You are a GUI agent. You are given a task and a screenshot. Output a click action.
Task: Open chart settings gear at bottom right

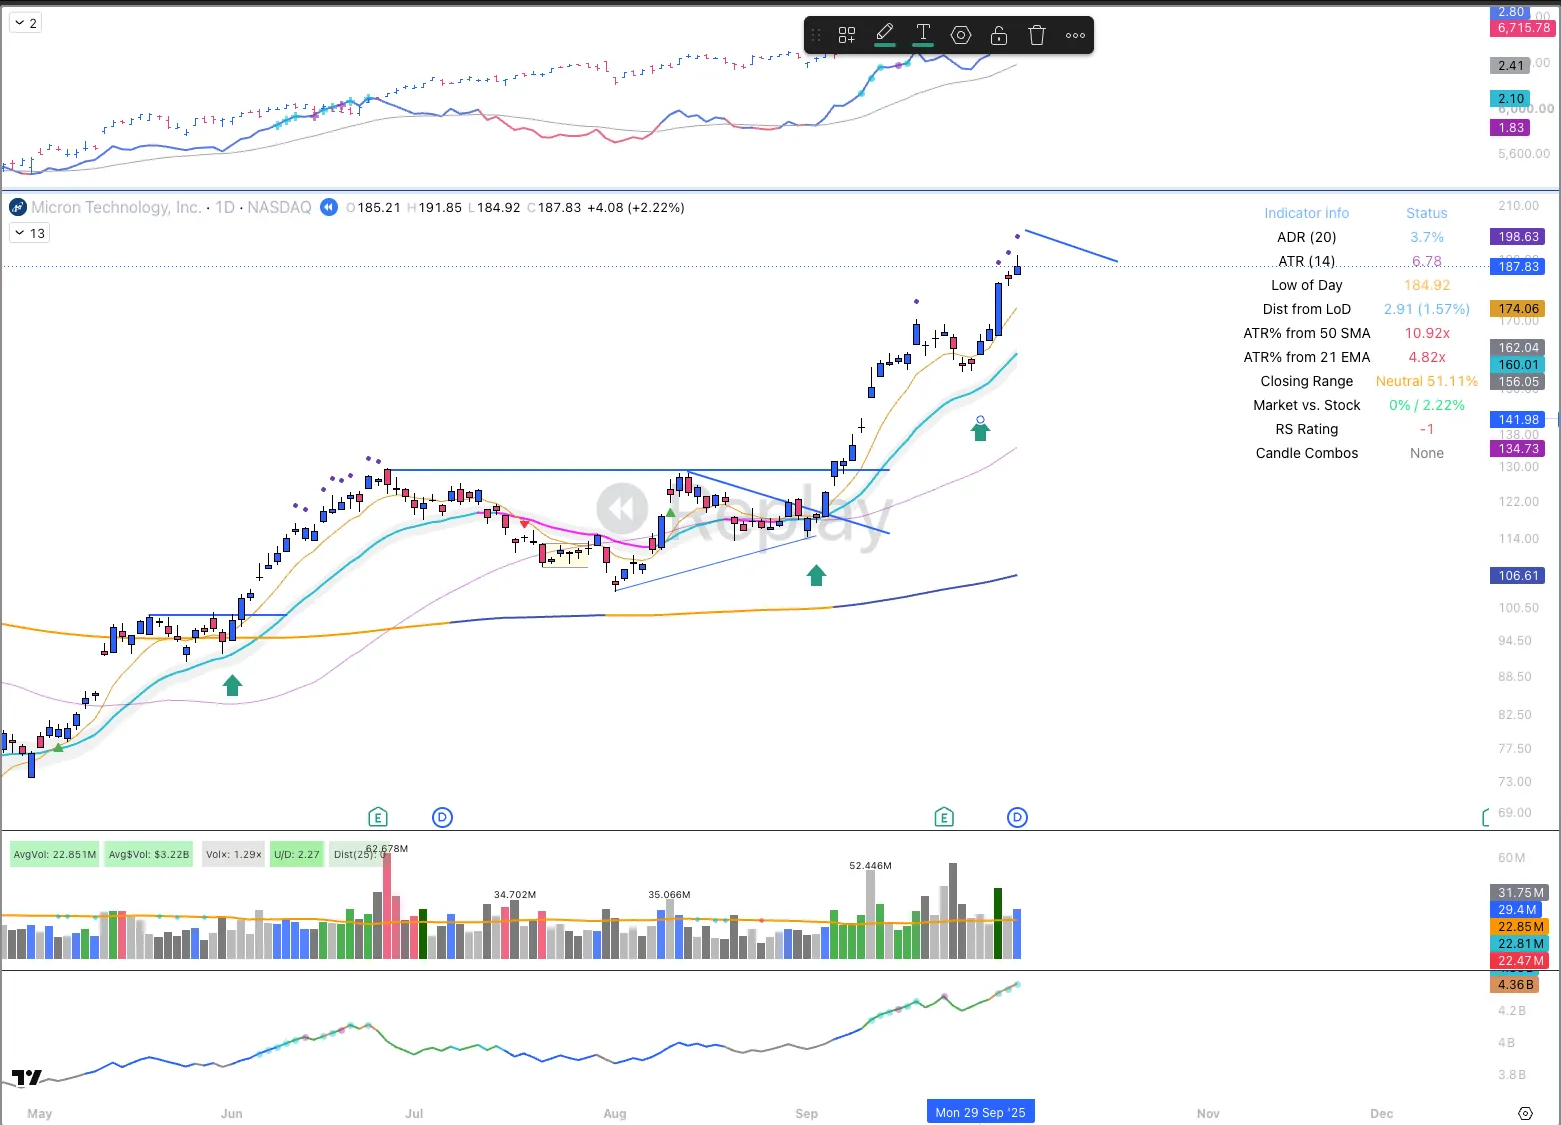(x=1525, y=1113)
